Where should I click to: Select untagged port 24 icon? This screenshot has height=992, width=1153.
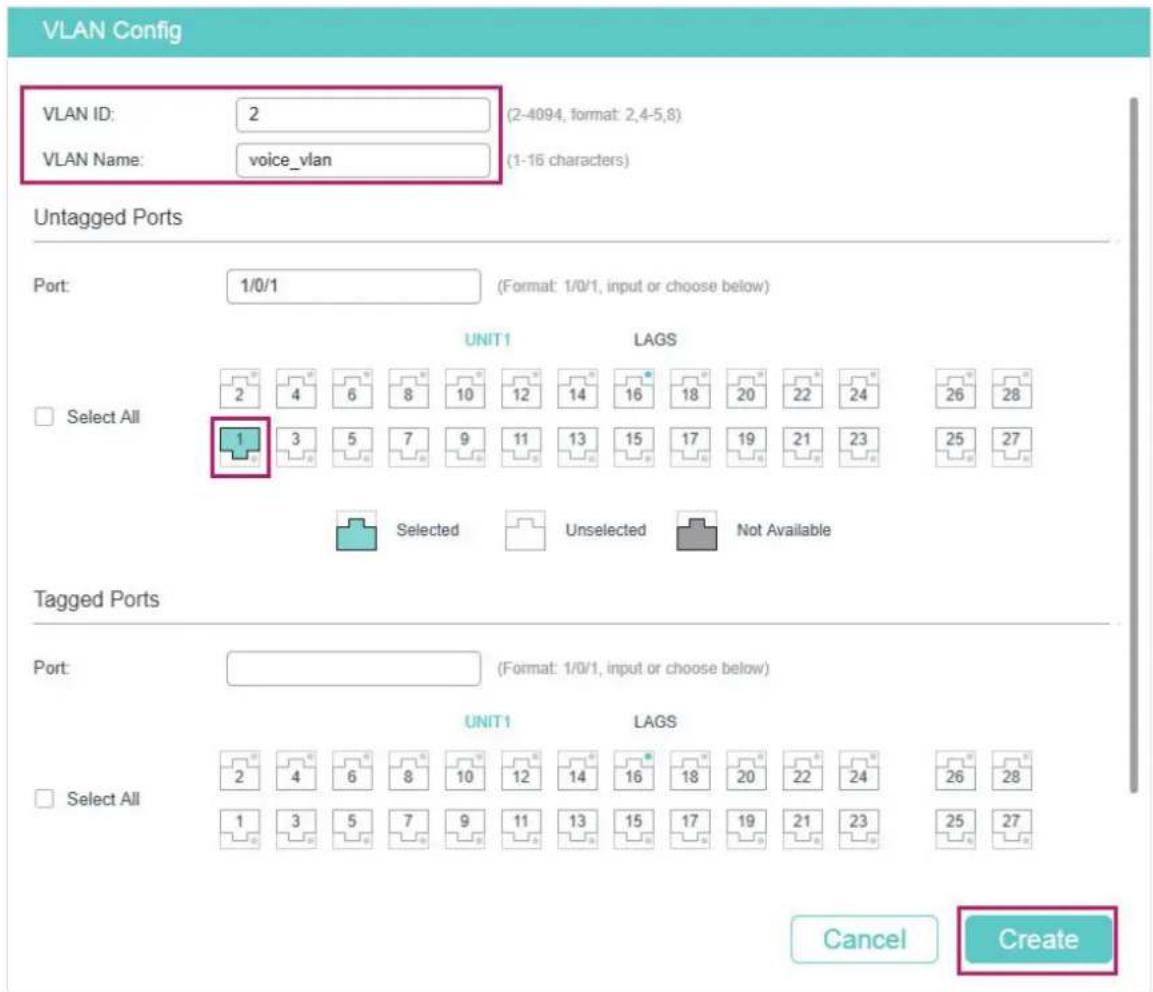[859, 388]
